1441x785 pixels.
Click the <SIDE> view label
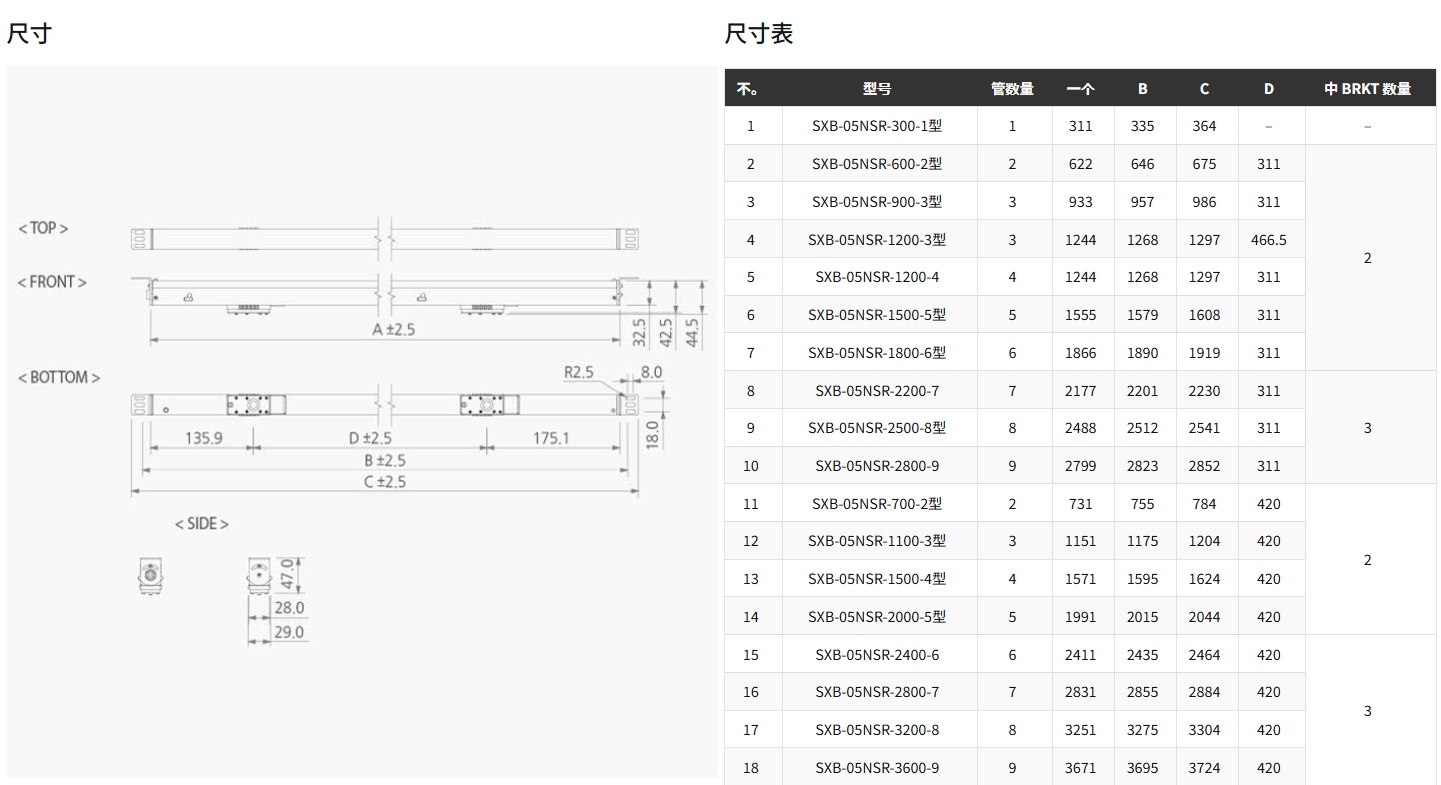pos(202,524)
